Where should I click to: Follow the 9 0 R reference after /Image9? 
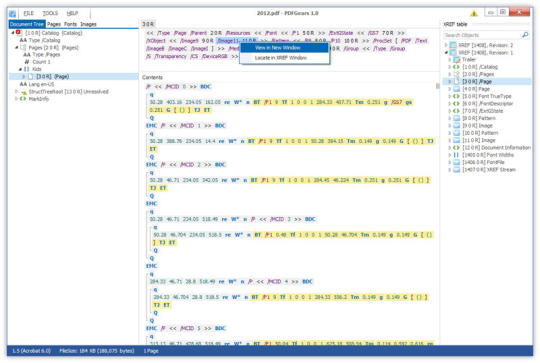[x=207, y=41]
